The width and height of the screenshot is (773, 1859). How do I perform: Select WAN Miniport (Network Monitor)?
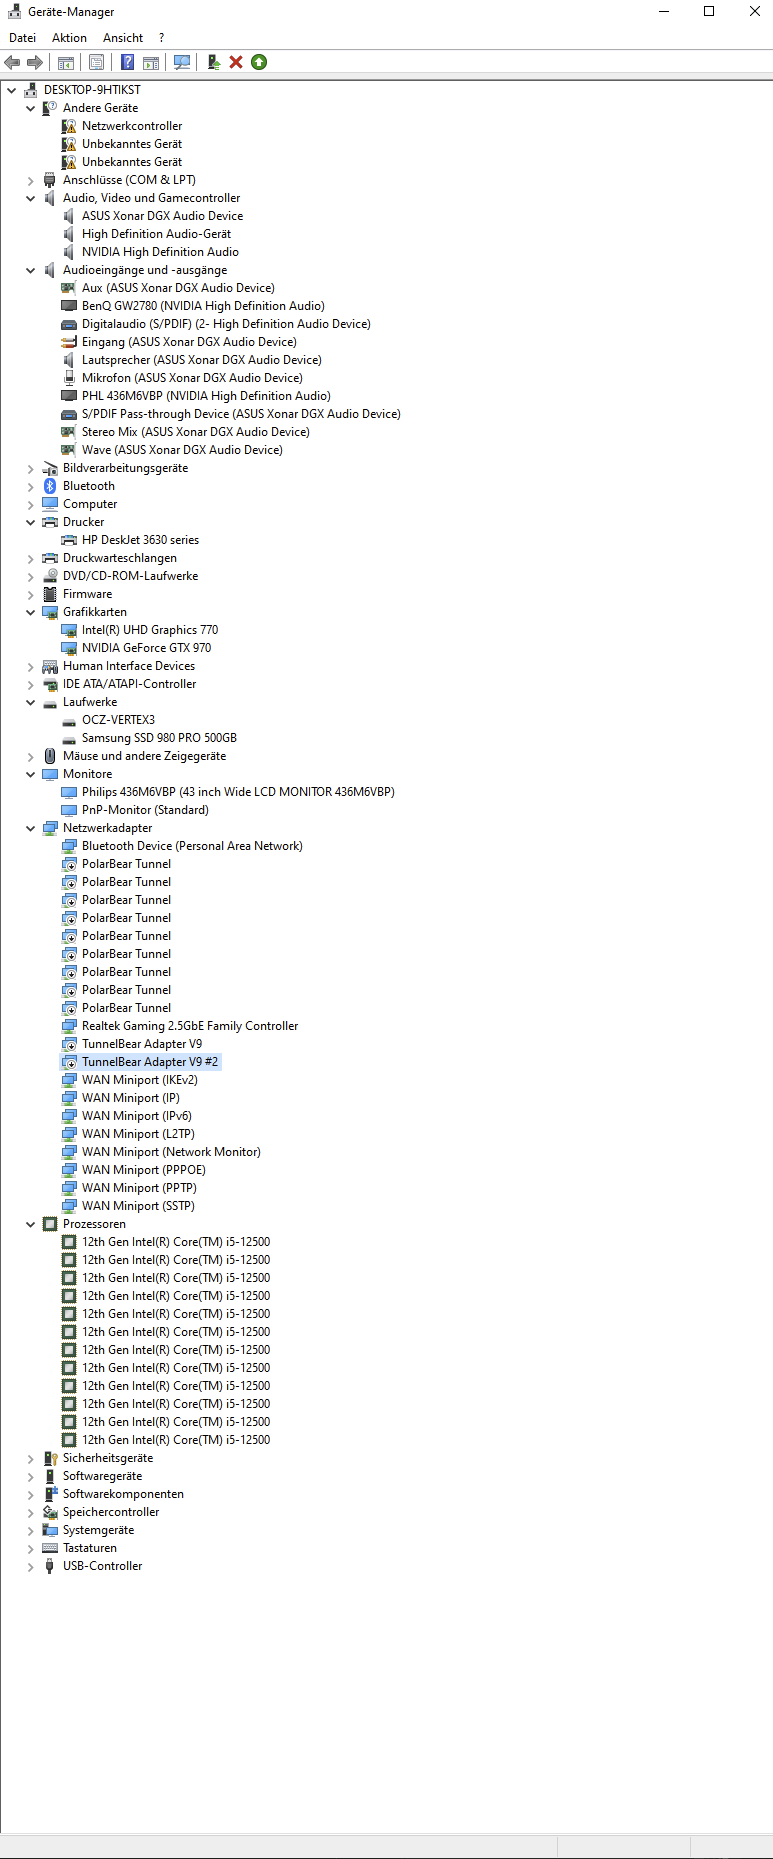tap(171, 1152)
